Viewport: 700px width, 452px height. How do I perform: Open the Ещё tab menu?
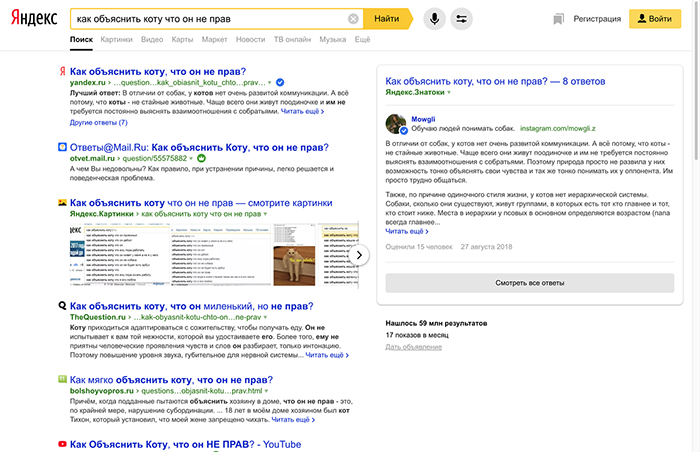click(362, 39)
